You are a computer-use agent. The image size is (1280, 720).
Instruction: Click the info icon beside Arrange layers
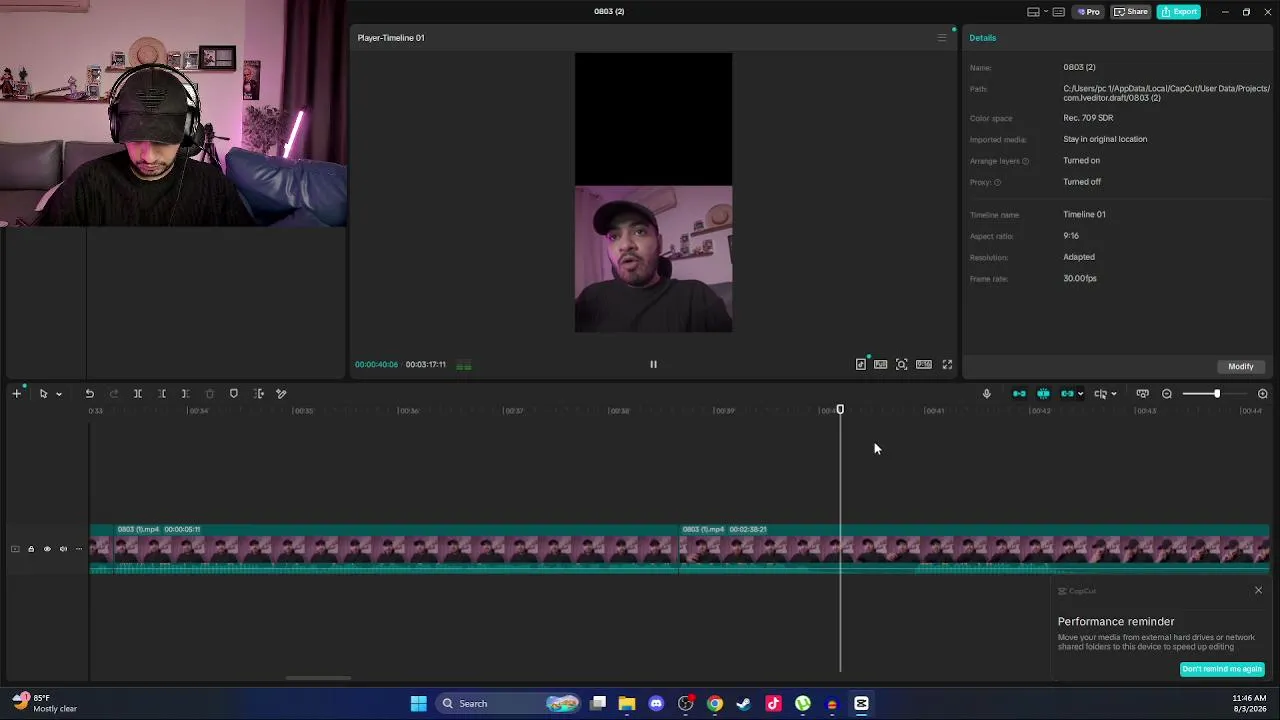(x=1025, y=161)
